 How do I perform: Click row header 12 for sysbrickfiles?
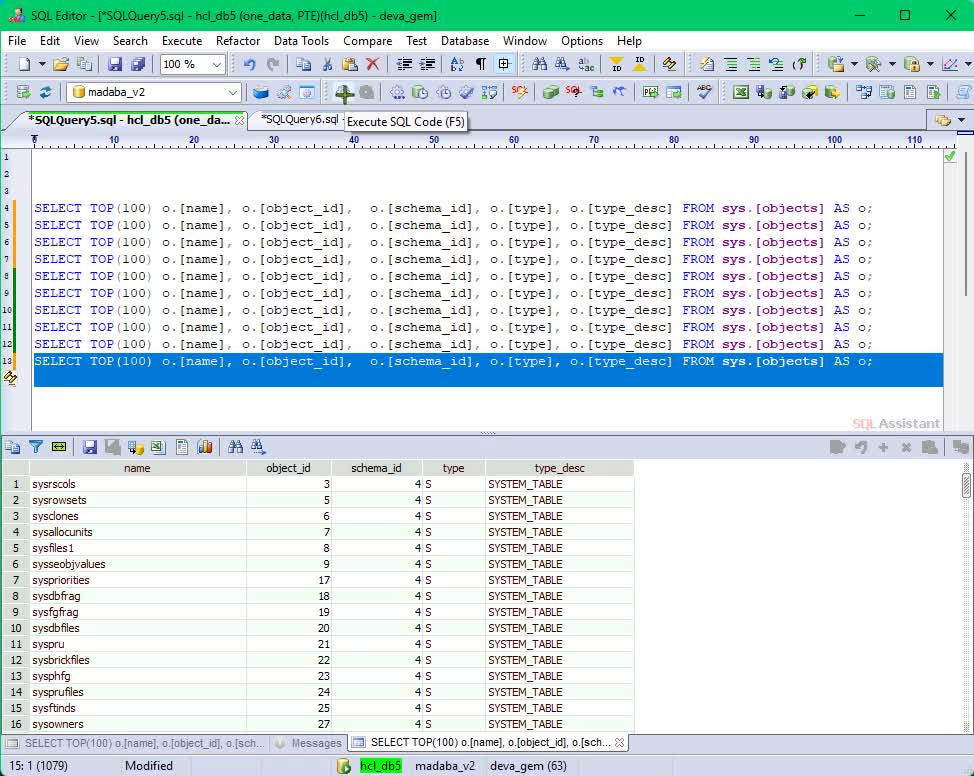coord(16,660)
